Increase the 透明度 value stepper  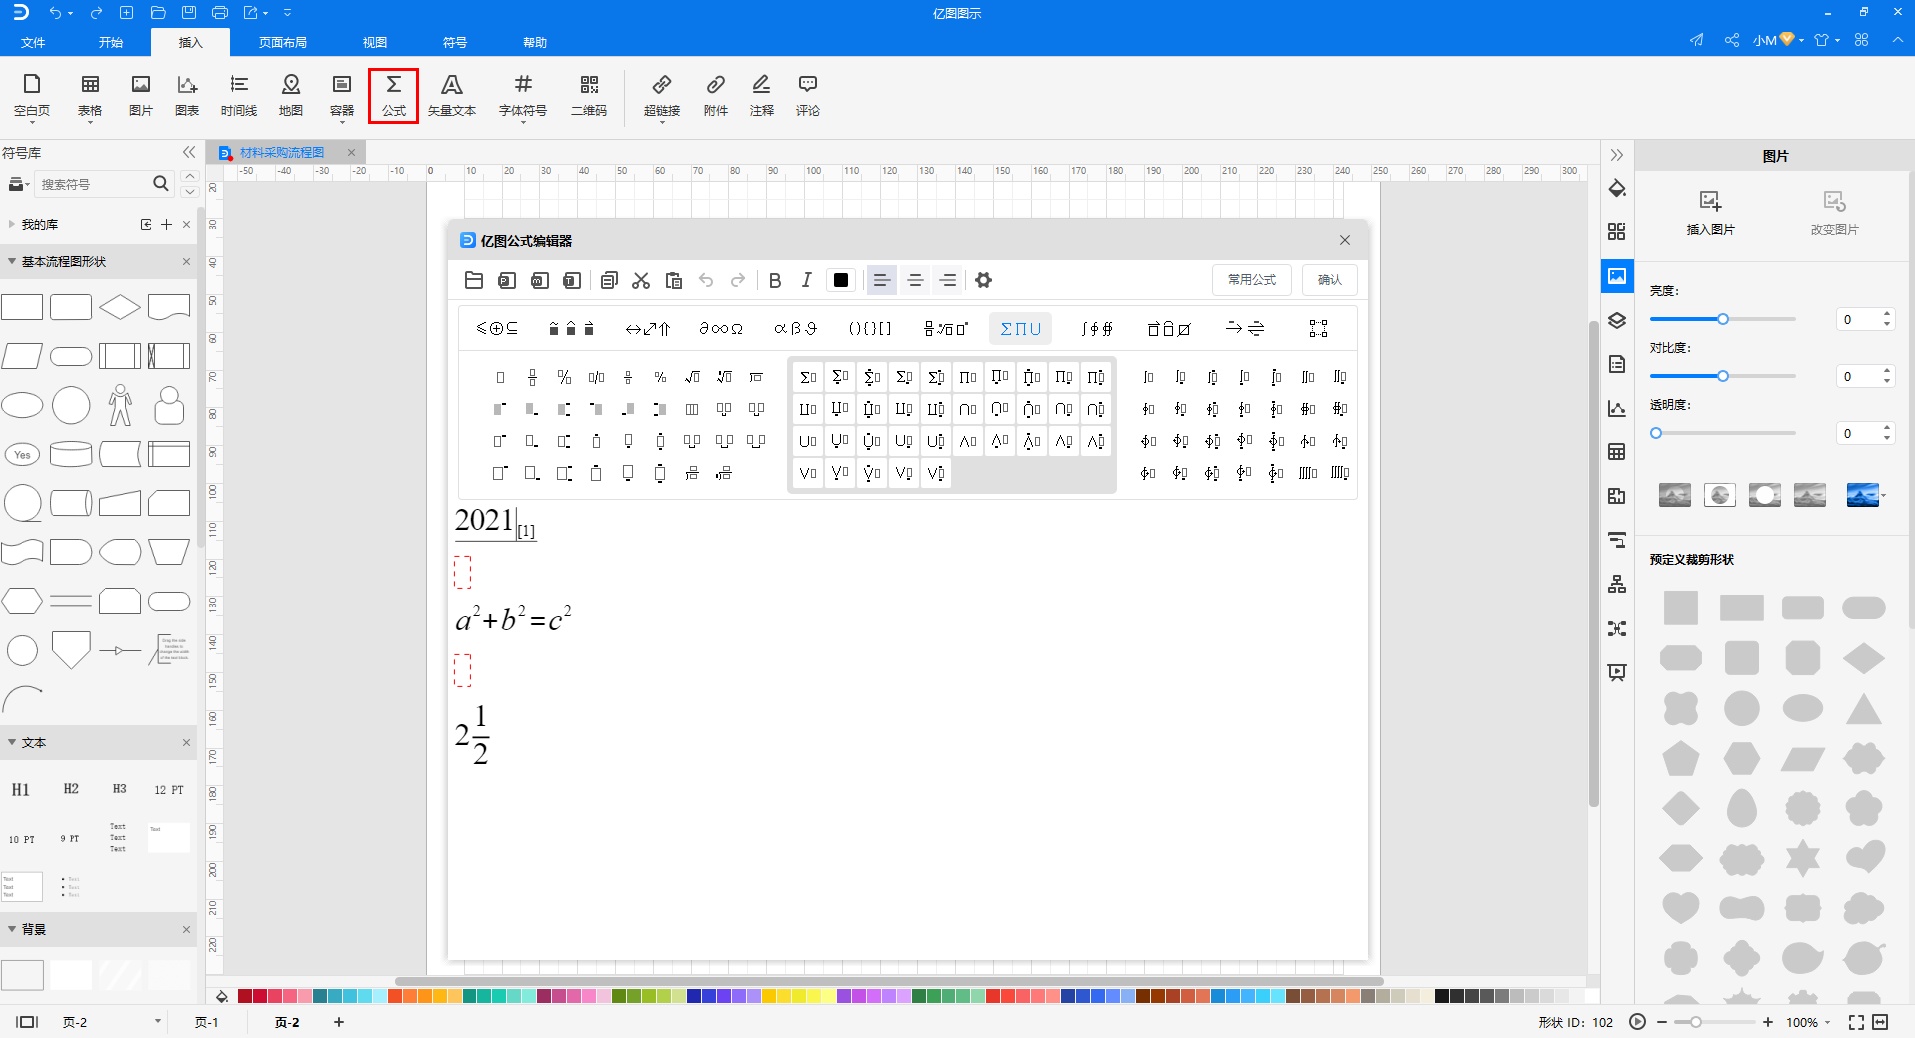[1887, 428]
